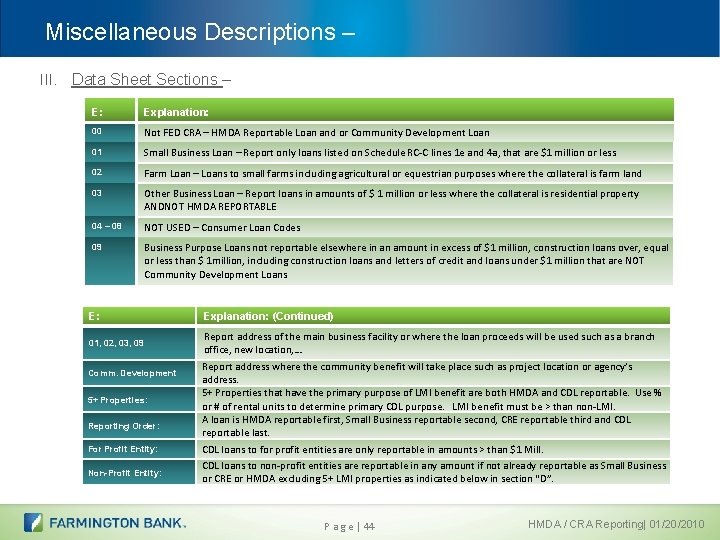The width and height of the screenshot is (720, 540).
Task: Click 'A loan is HMDA reportable first' text
Action: click(416, 426)
